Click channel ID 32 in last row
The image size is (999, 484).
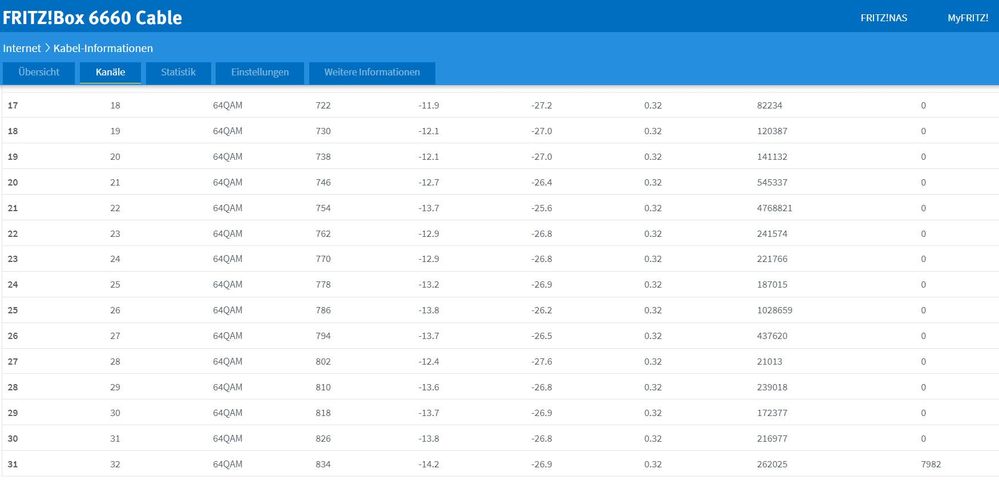[x=115, y=465]
